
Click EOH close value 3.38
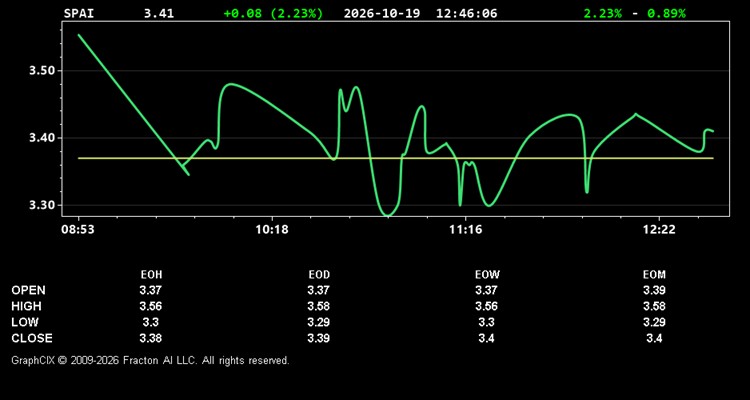click(x=151, y=338)
